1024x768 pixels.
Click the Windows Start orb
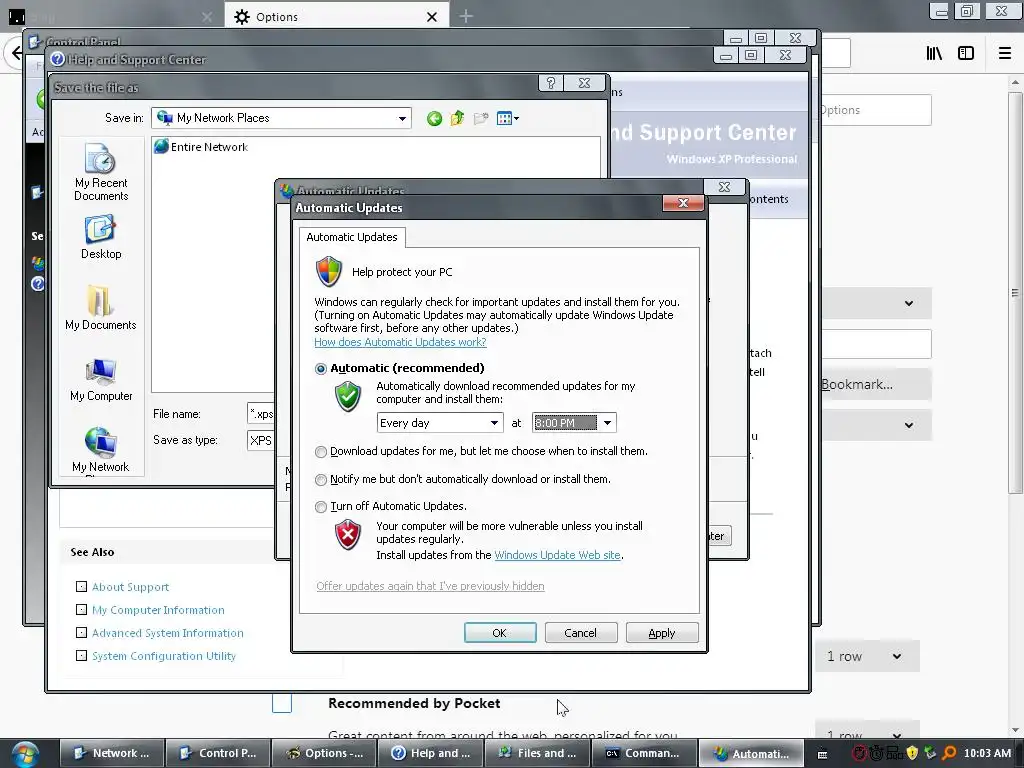pyautogui.click(x=25, y=754)
